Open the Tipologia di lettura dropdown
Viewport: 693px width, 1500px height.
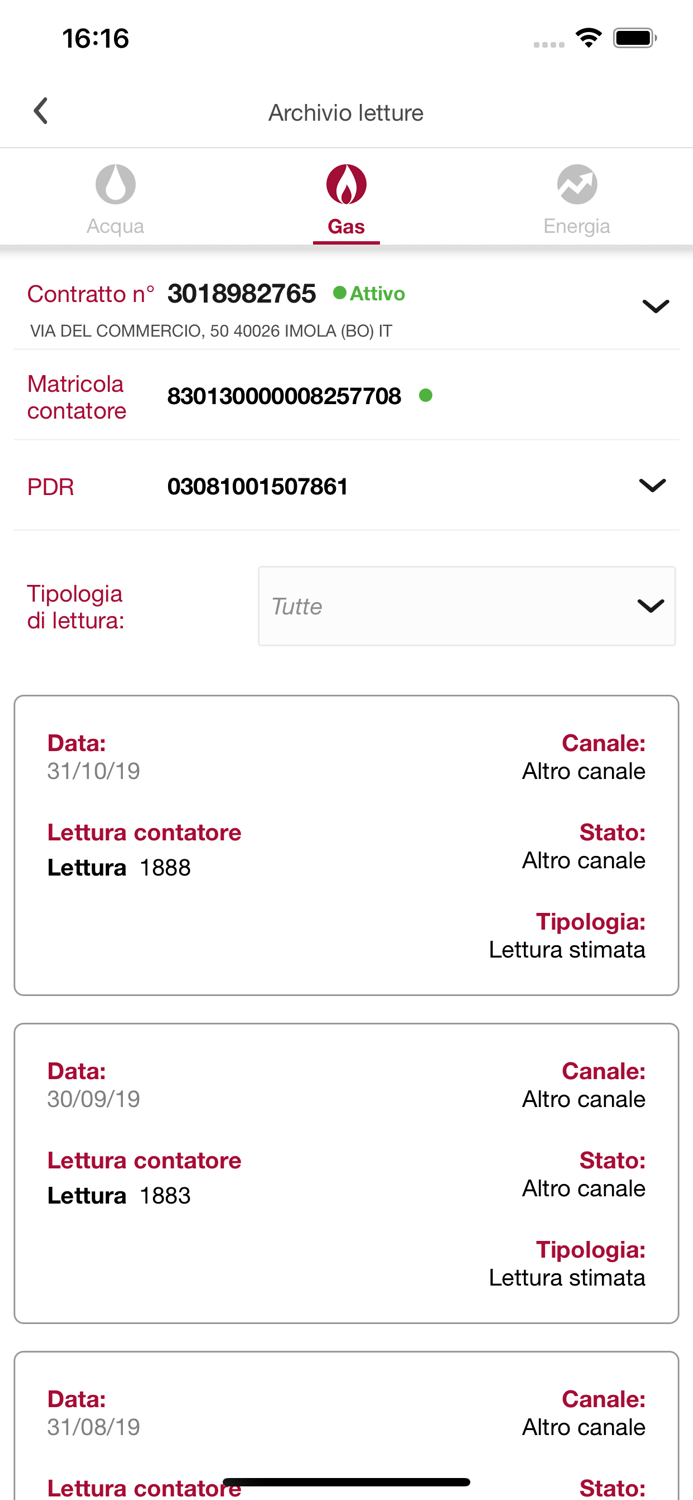[x=466, y=606]
